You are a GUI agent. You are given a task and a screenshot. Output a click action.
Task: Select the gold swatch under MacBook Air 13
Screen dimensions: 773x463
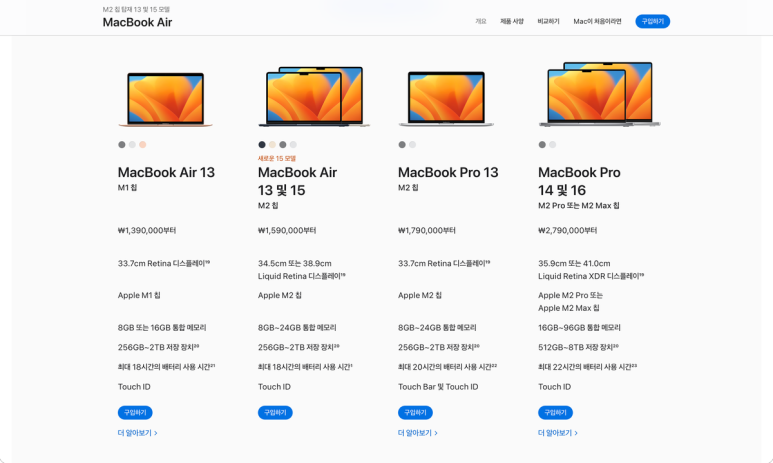click(142, 144)
